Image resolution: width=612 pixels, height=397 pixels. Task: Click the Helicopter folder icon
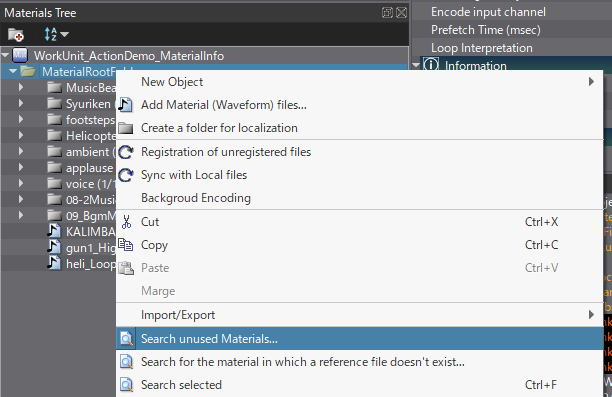(x=54, y=135)
